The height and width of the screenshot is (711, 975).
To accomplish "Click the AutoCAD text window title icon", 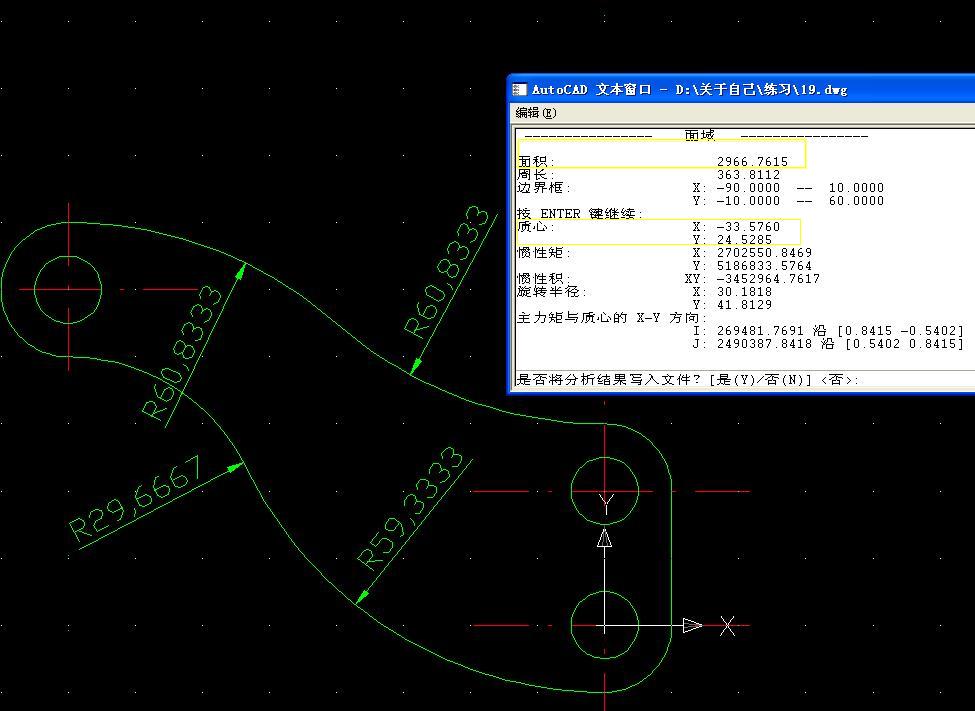I will coord(519,90).
